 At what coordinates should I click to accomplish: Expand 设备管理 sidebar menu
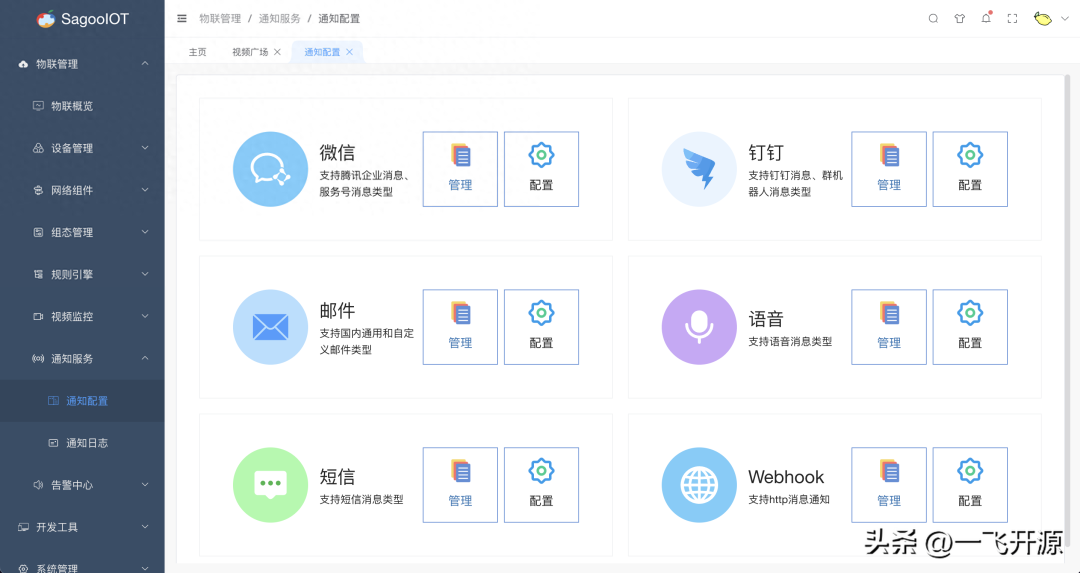click(x=82, y=148)
